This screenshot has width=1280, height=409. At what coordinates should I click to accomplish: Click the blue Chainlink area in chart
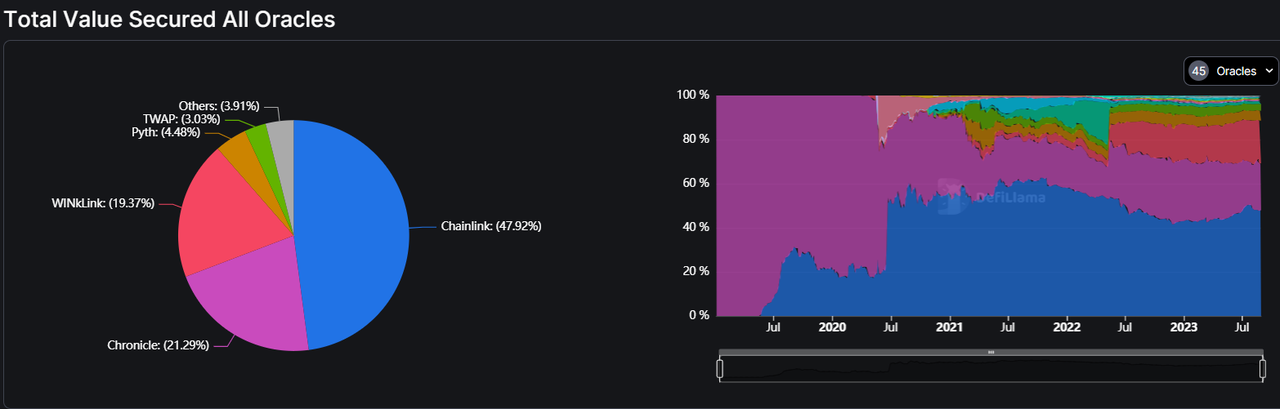[1000, 260]
